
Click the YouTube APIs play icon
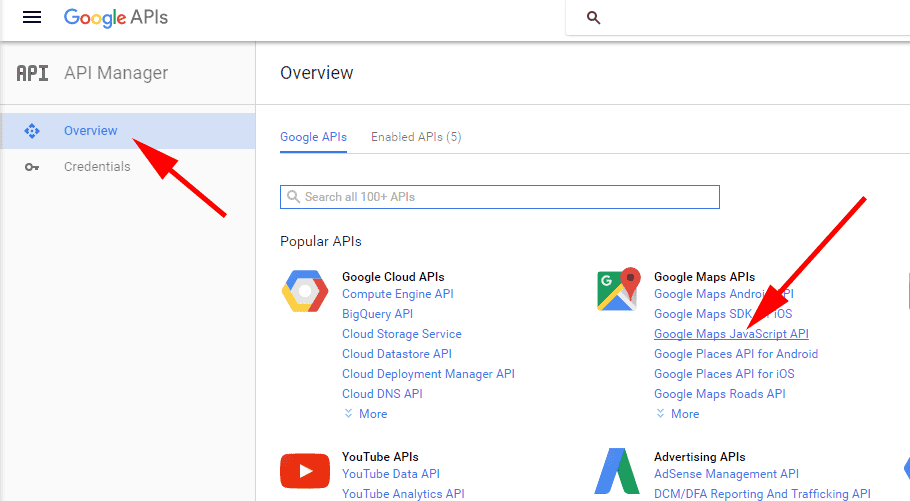tap(303, 471)
